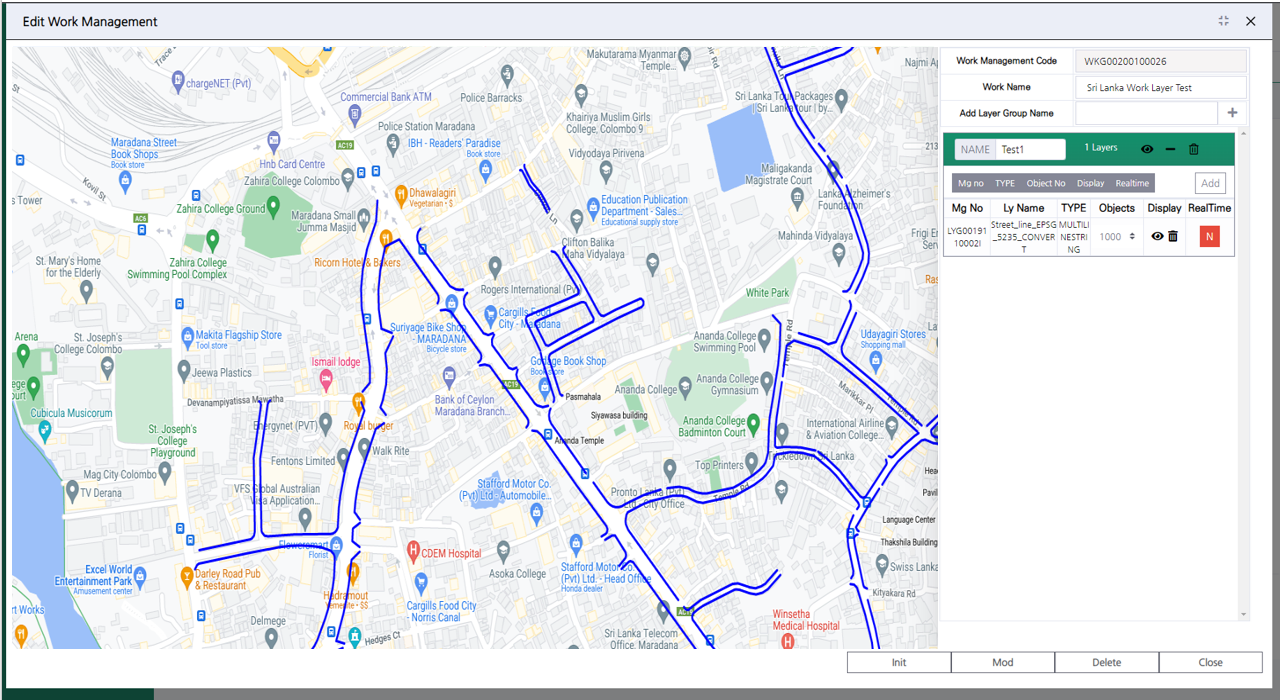Image resolution: width=1280 pixels, height=700 pixels.
Task: Click the Street_line_EPSG_5235_CONVERT layer name cell
Action: [x=1024, y=237]
